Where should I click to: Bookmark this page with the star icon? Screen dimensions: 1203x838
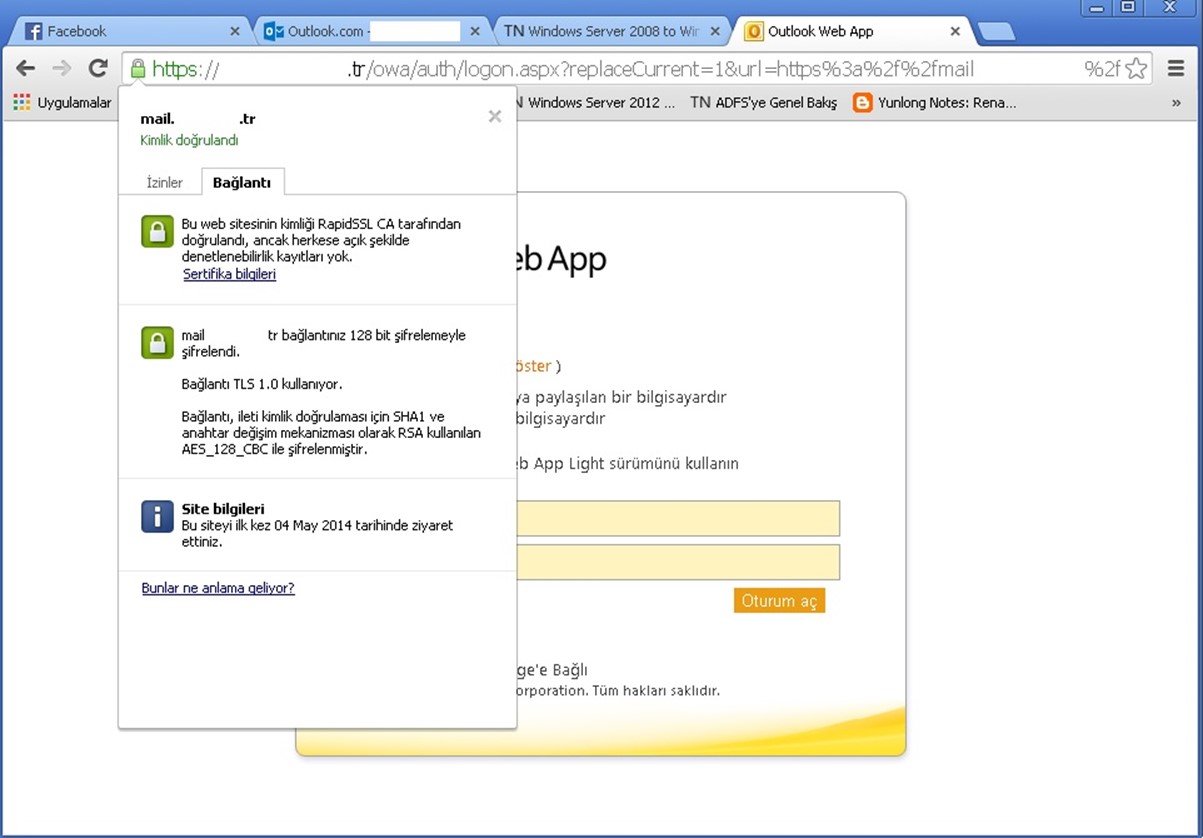click(1136, 69)
